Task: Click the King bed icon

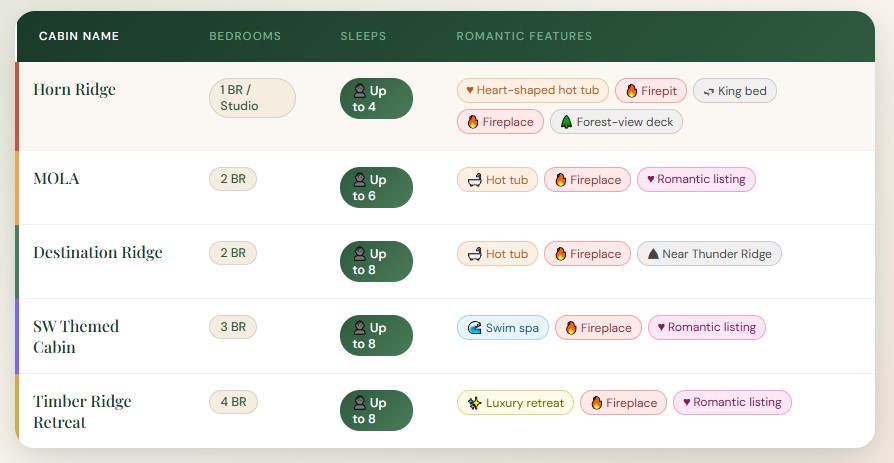Action: [x=708, y=91]
